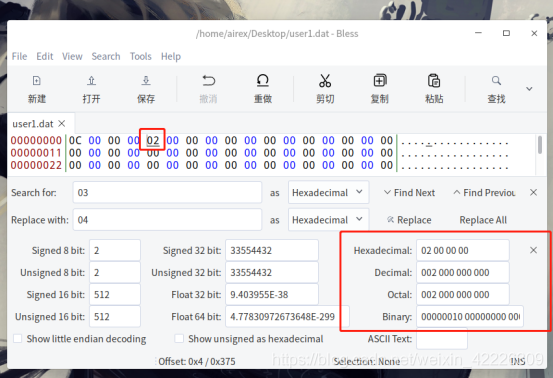Click the Replace All button

pyautogui.click(x=483, y=220)
